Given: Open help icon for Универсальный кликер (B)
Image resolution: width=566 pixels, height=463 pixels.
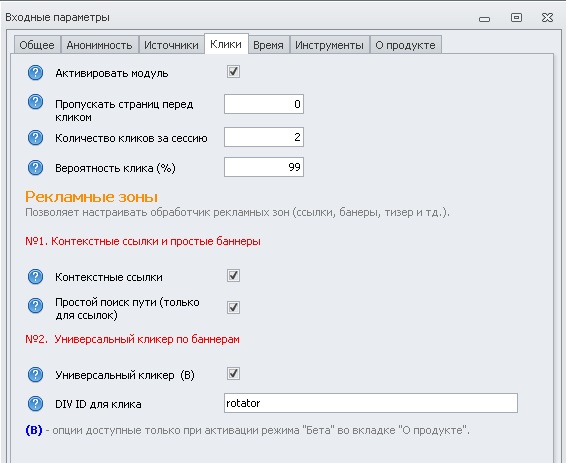Looking at the screenshot, I should click(35, 374).
